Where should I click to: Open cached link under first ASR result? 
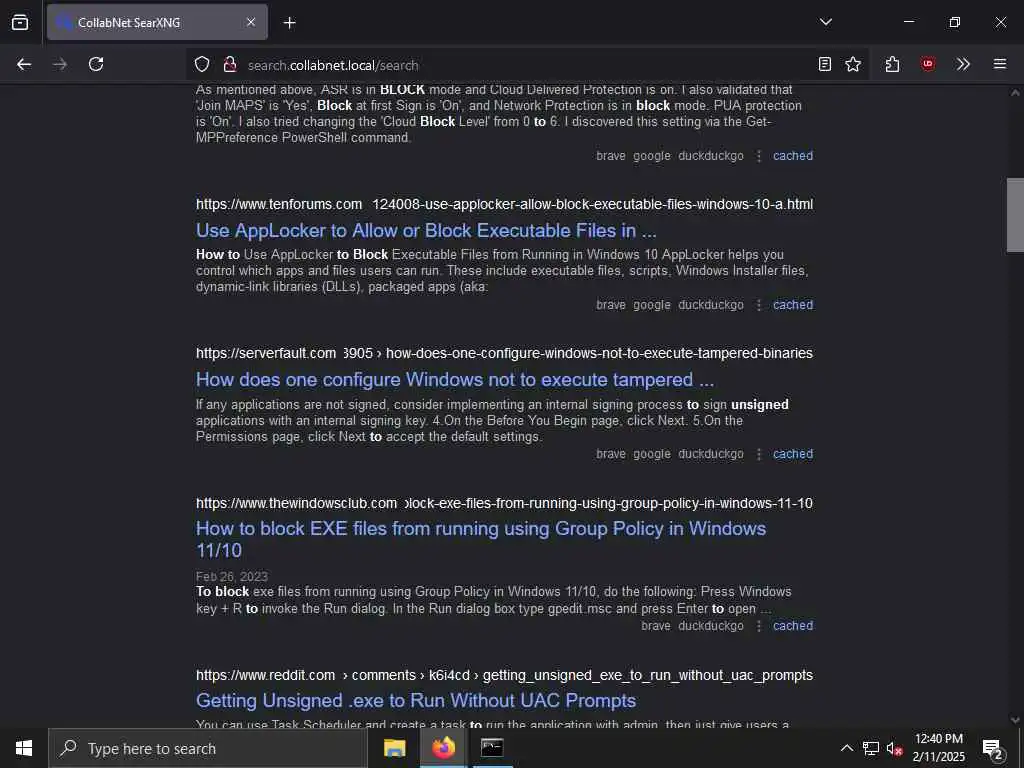pos(793,155)
